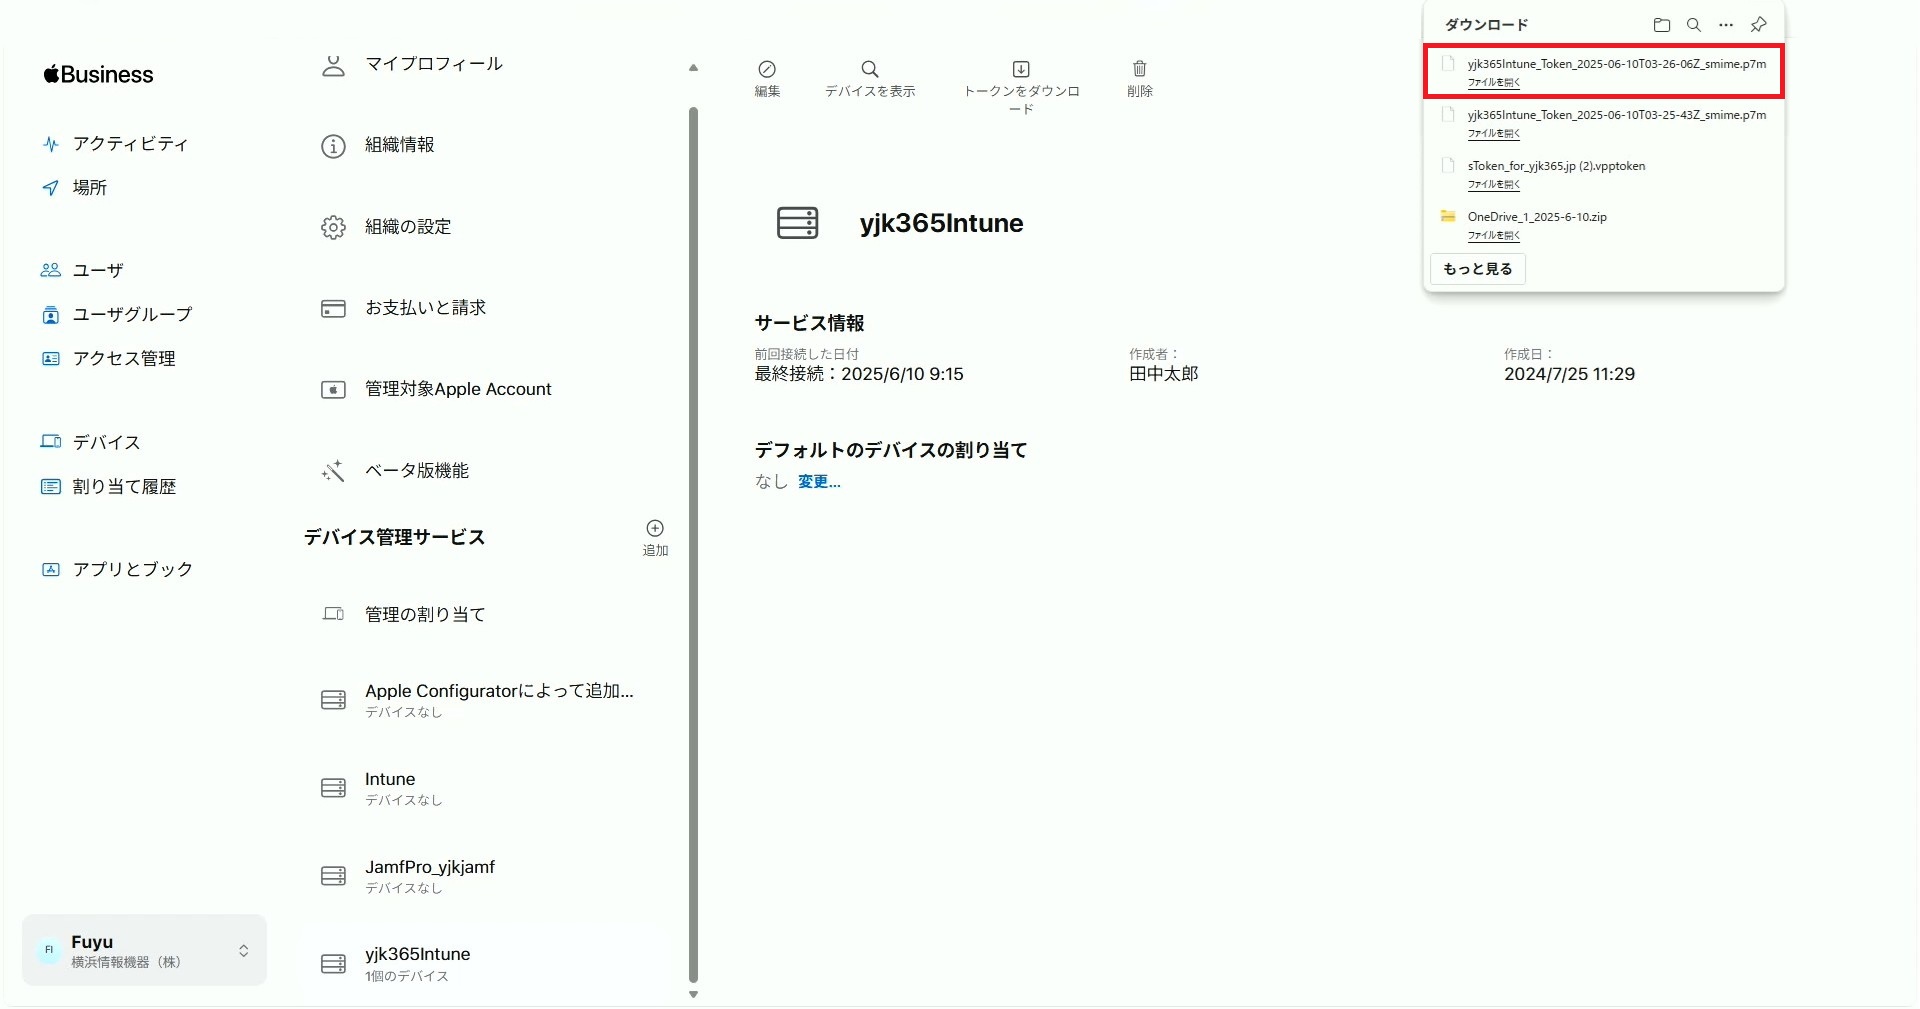Click the scroll down arrow of settings list
The width and height of the screenshot is (1920, 1009).
tap(693, 995)
